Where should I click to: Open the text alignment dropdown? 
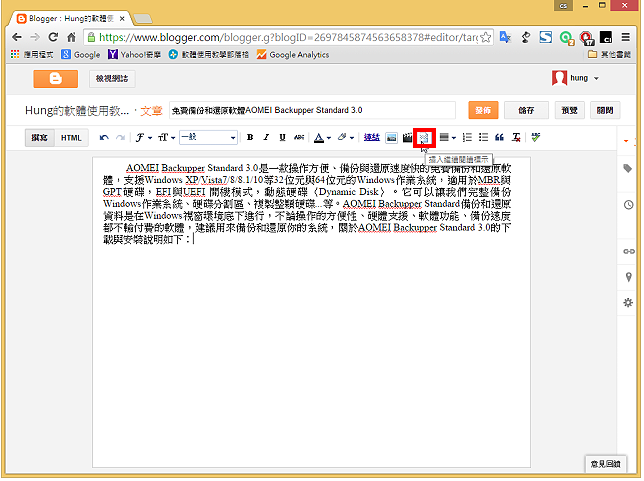[447, 138]
